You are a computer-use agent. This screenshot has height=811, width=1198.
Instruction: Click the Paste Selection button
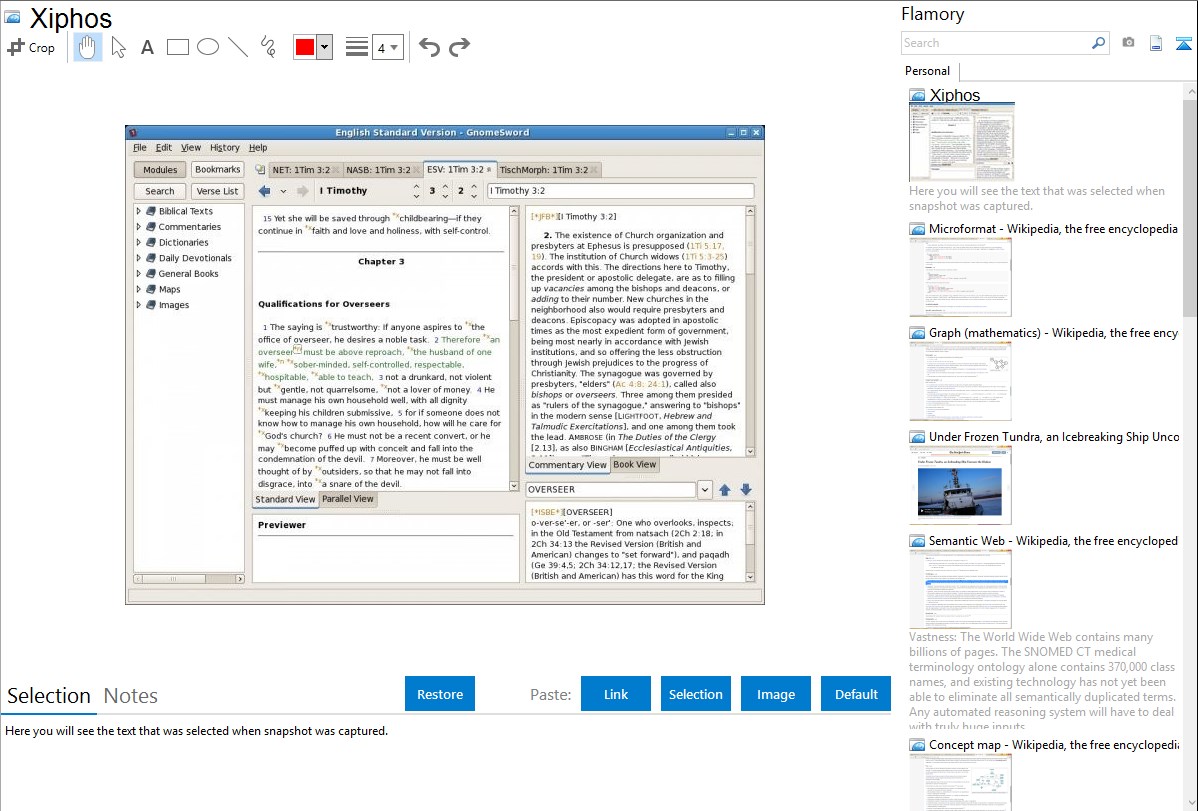pos(695,694)
